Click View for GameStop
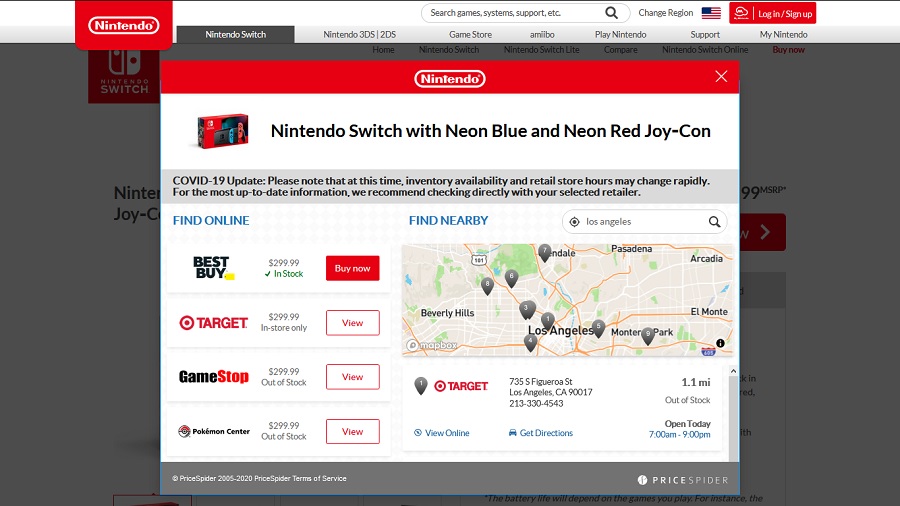The image size is (900, 506). 352,377
